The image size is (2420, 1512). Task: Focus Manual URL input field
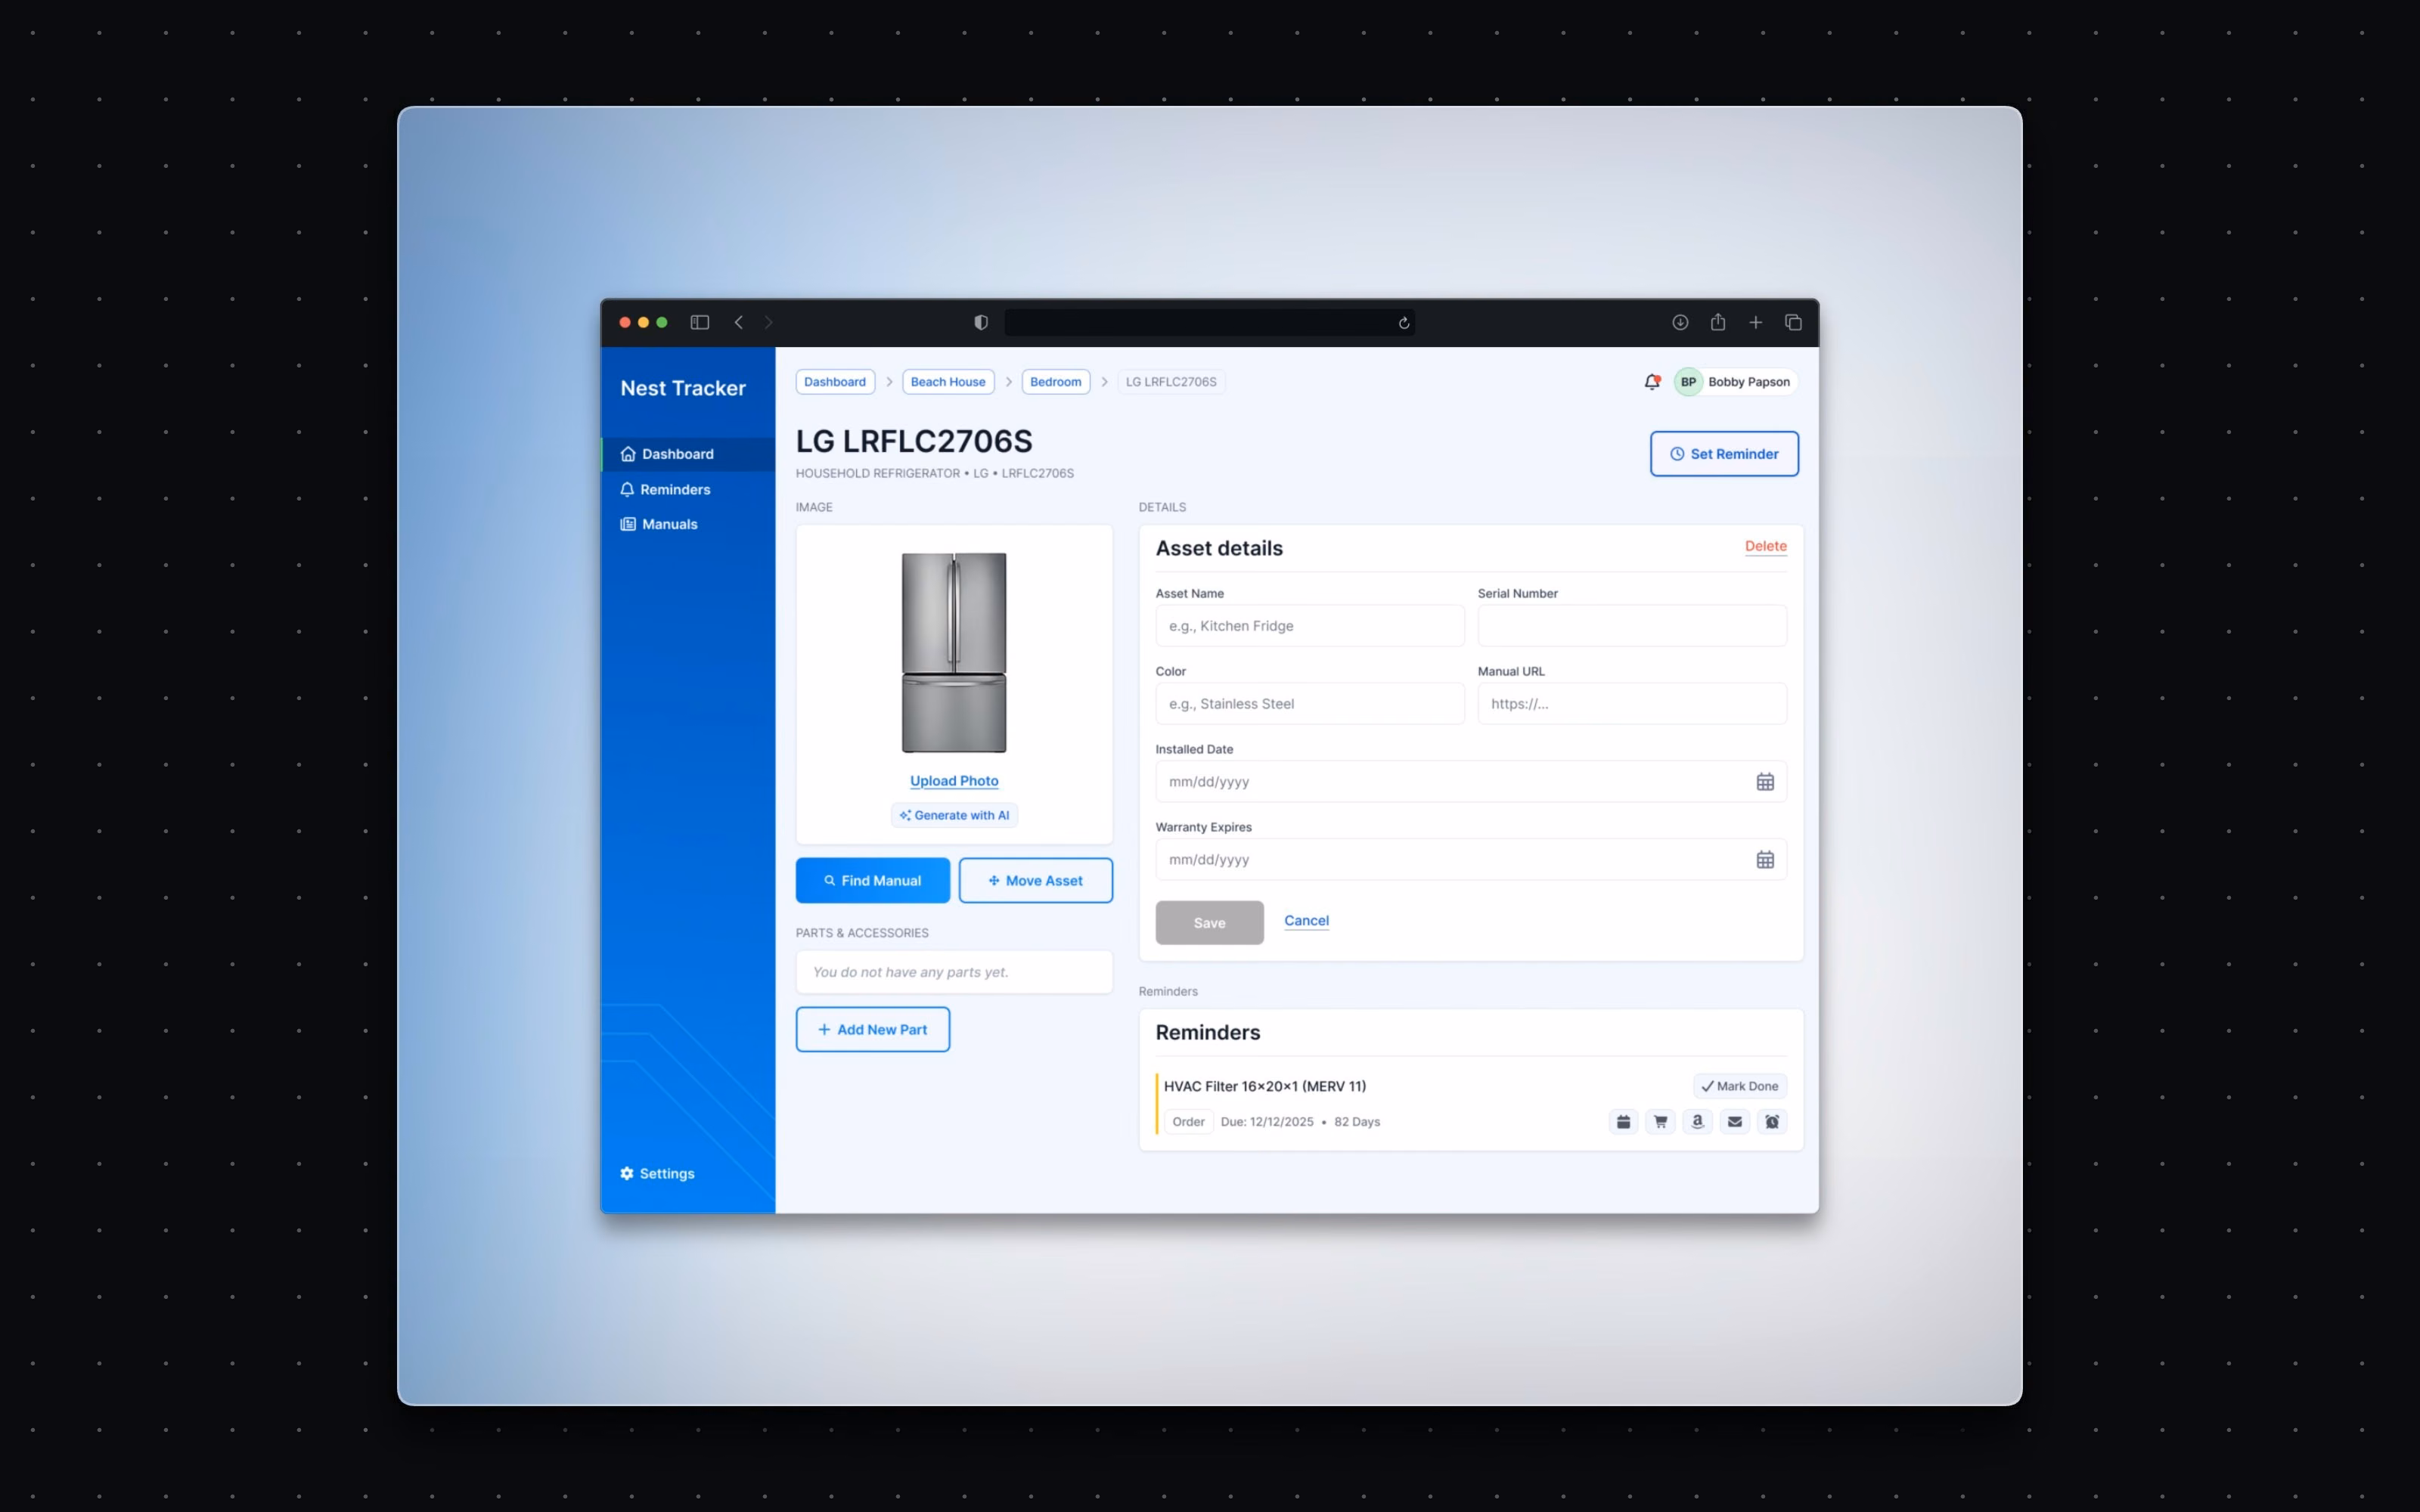[x=1632, y=704]
